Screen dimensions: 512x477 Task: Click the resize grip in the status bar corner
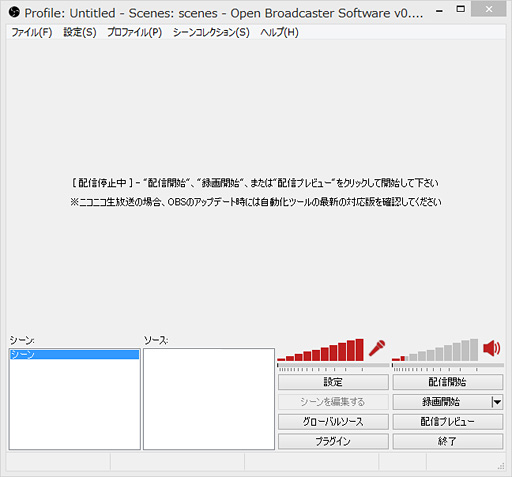pyautogui.click(x=501, y=466)
